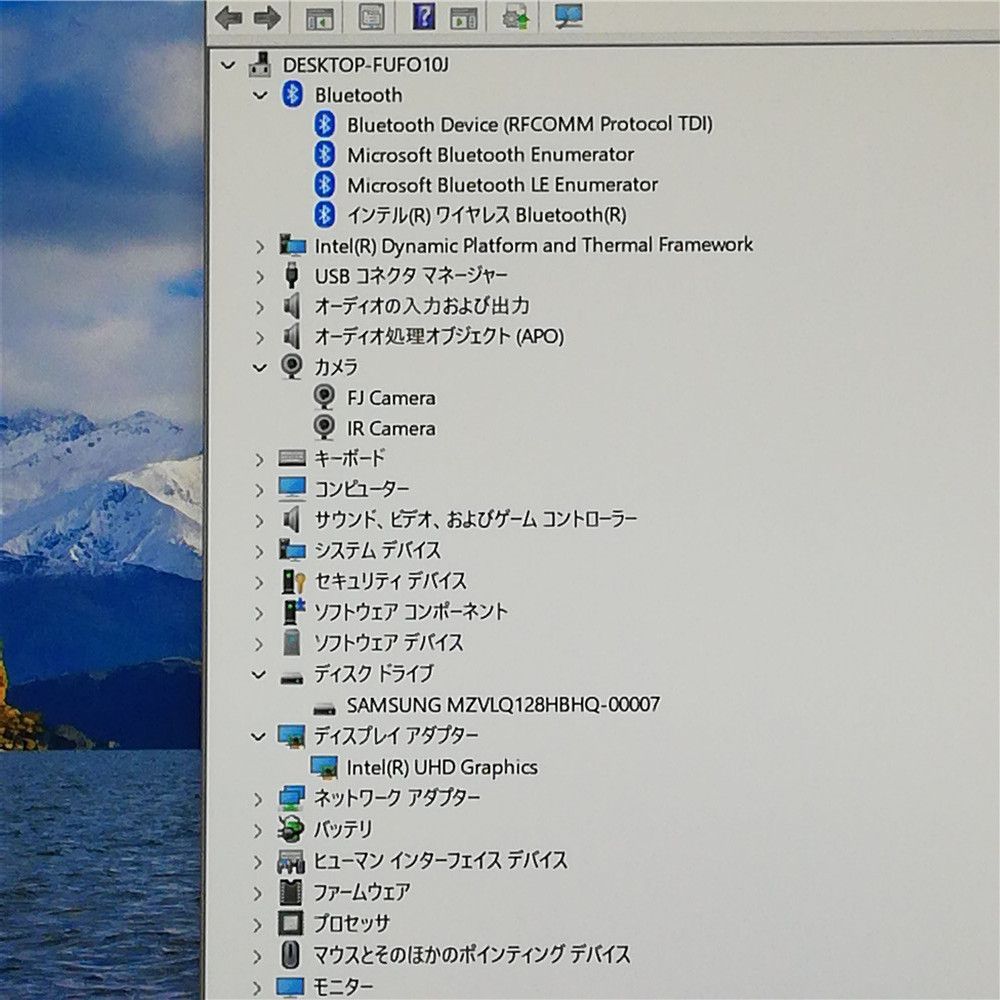Viewport: 1000px width, 1000px height.
Task: Select the Microsoft Bluetooth LE Enumerator text
Action: coord(503,185)
